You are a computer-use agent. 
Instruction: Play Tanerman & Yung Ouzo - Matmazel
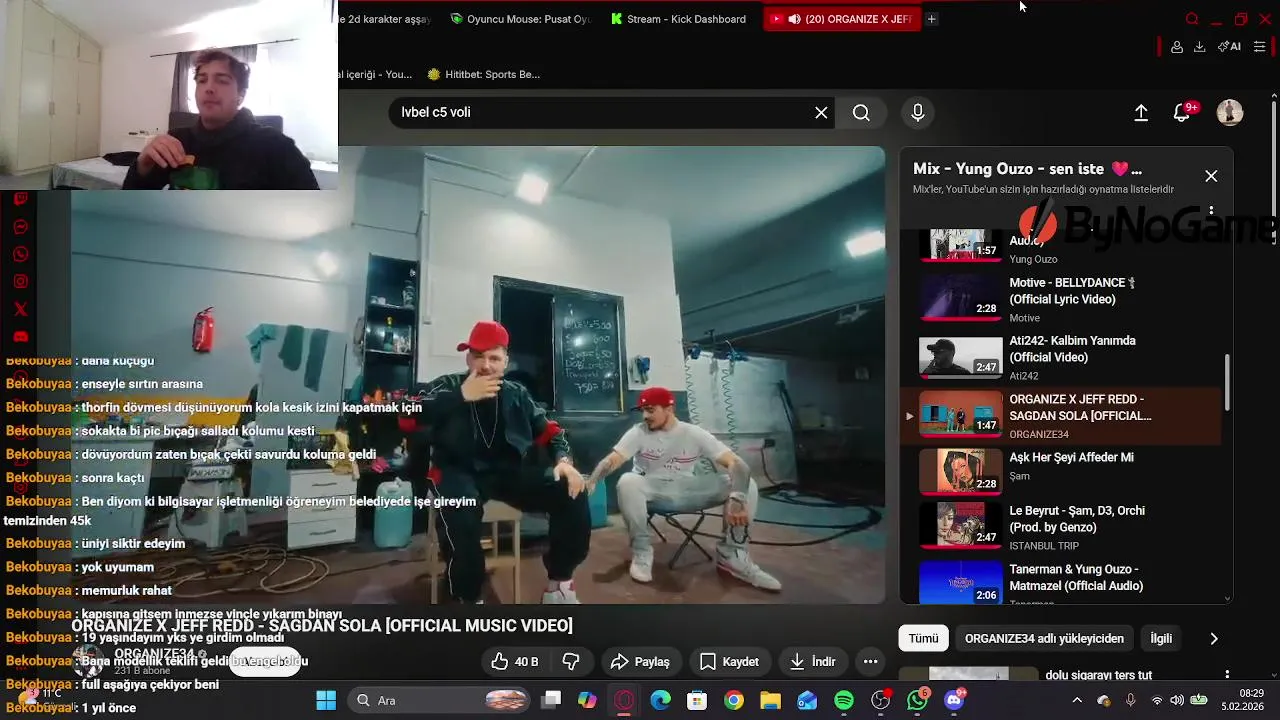pos(1060,581)
